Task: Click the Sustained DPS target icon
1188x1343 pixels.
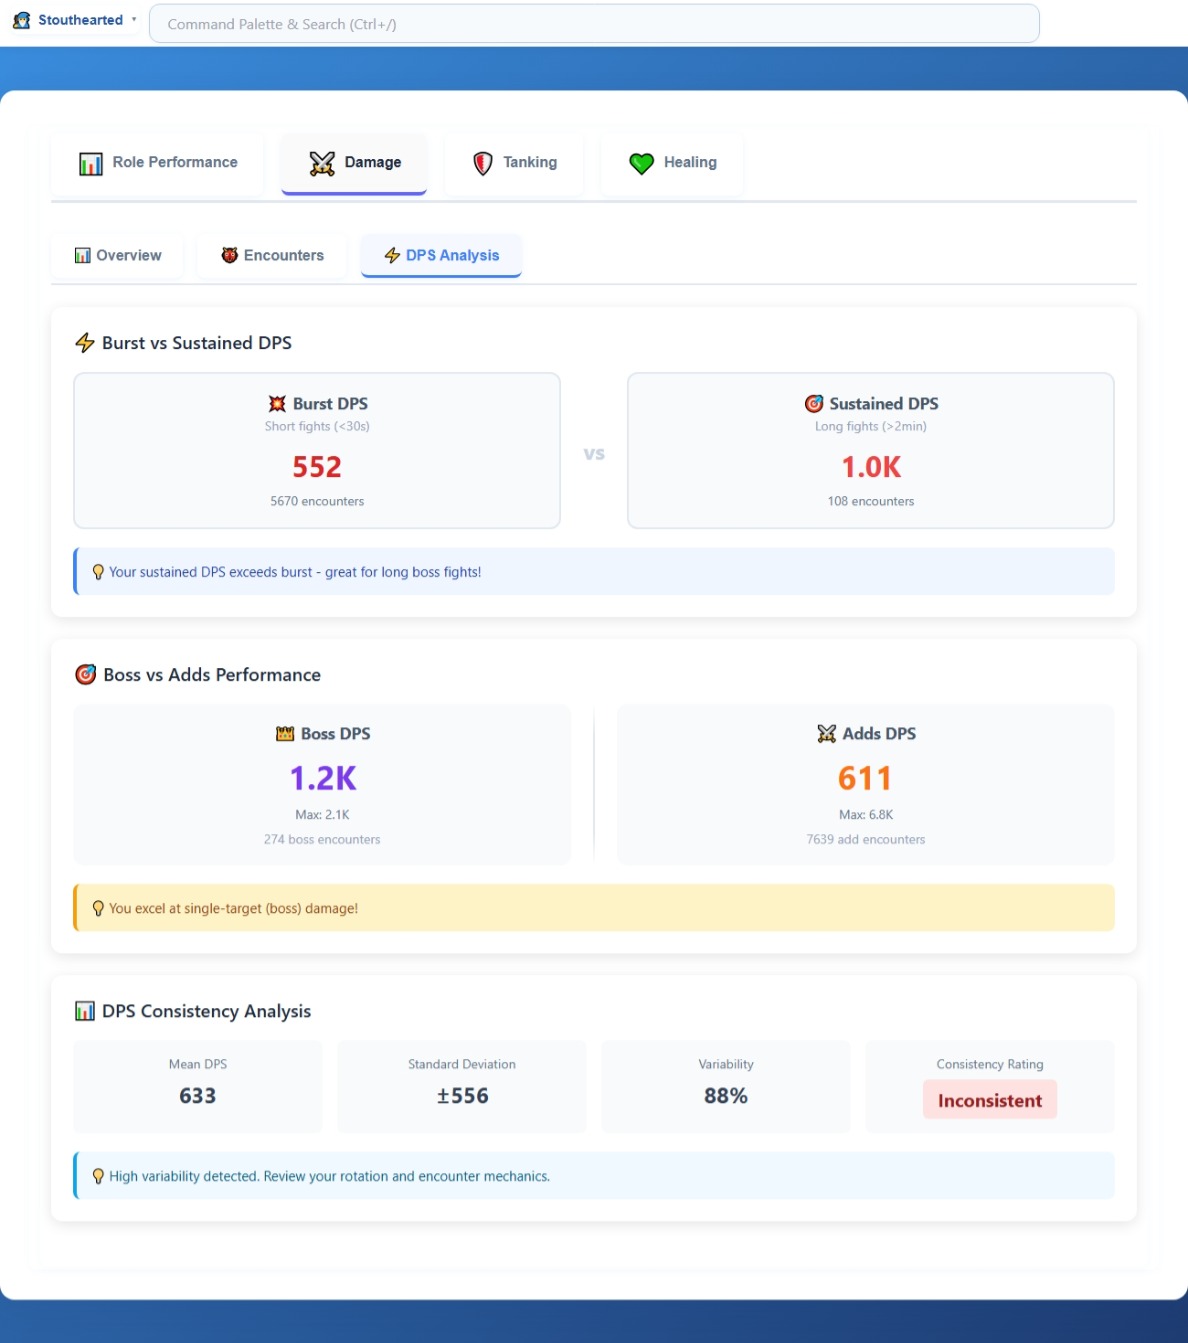Action: point(814,404)
